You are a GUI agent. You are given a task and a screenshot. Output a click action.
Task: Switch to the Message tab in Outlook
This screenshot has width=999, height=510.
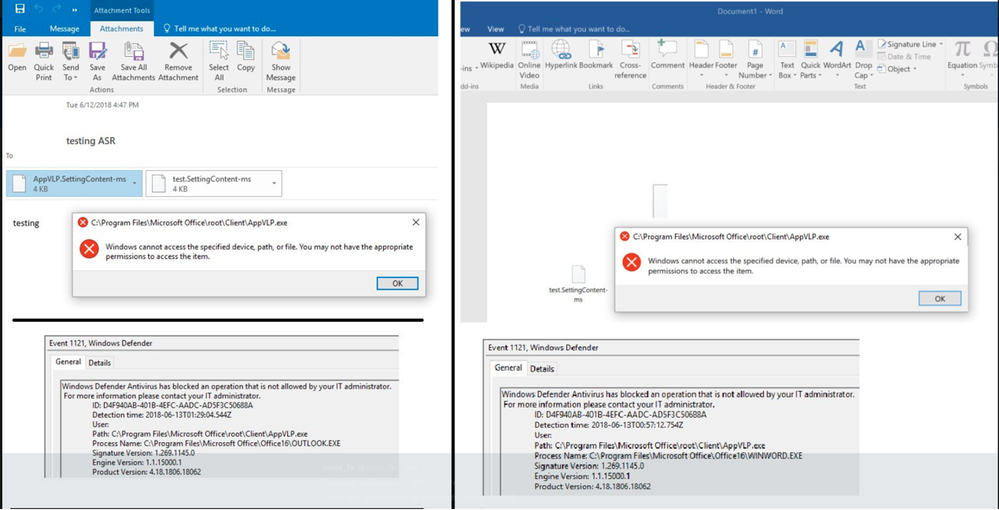[x=64, y=29]
